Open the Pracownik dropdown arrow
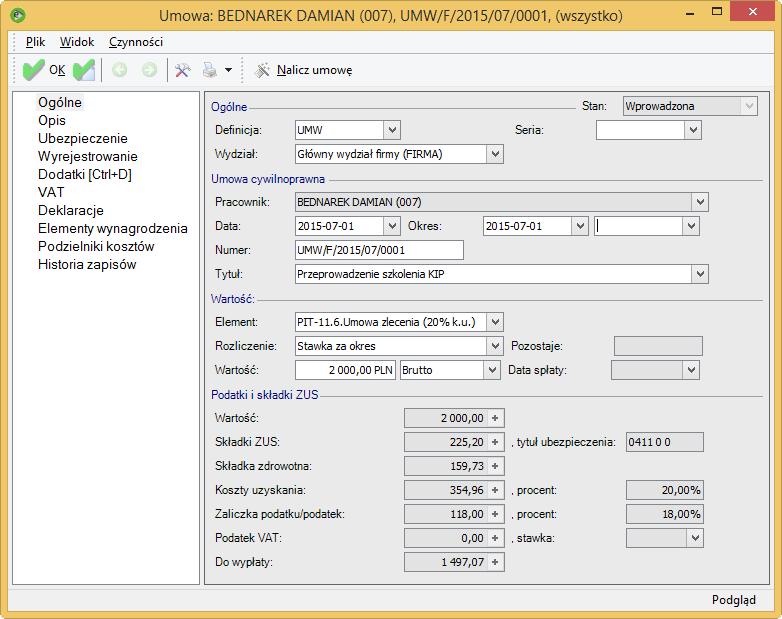The image size is (782, 619). coord(700,202)
